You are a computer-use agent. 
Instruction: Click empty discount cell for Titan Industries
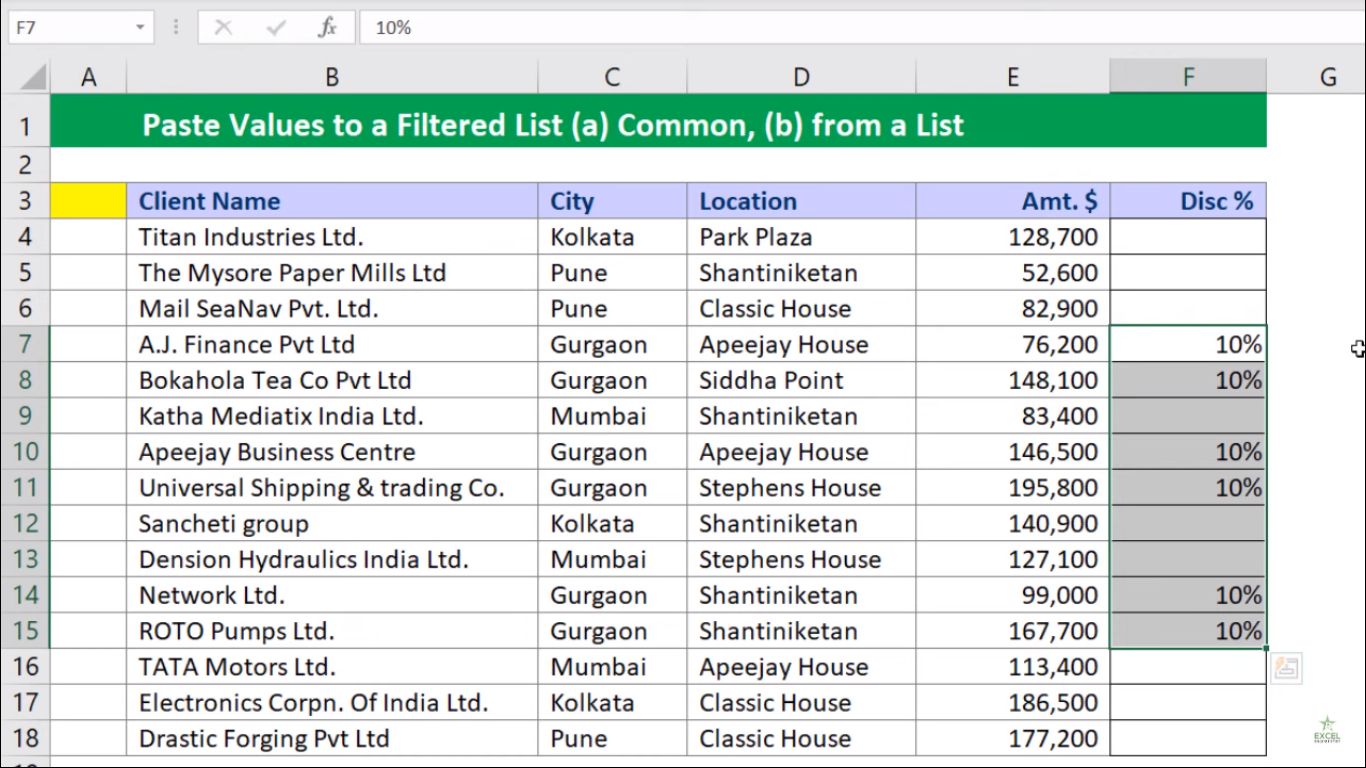click(1188, 237)
